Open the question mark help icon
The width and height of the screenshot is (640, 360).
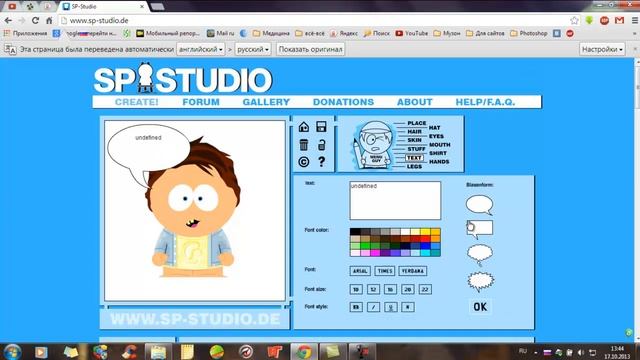[x=322, y=162]
